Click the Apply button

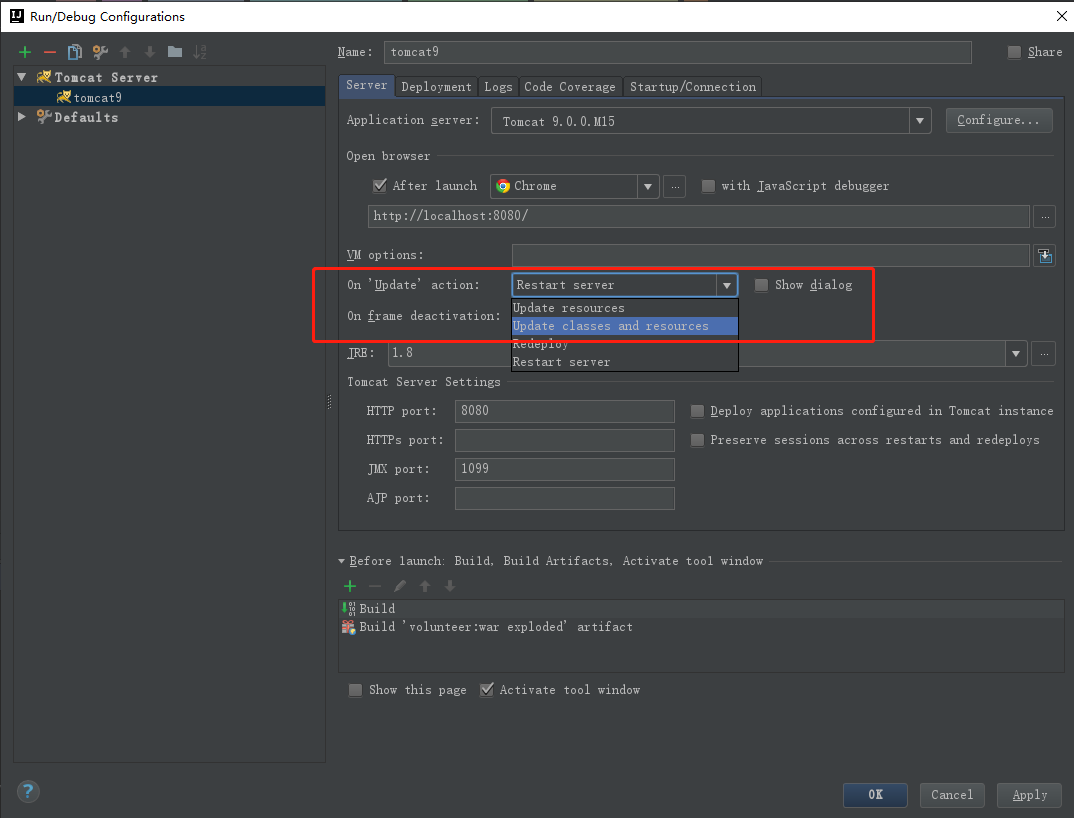click(x=1029, y=795)
